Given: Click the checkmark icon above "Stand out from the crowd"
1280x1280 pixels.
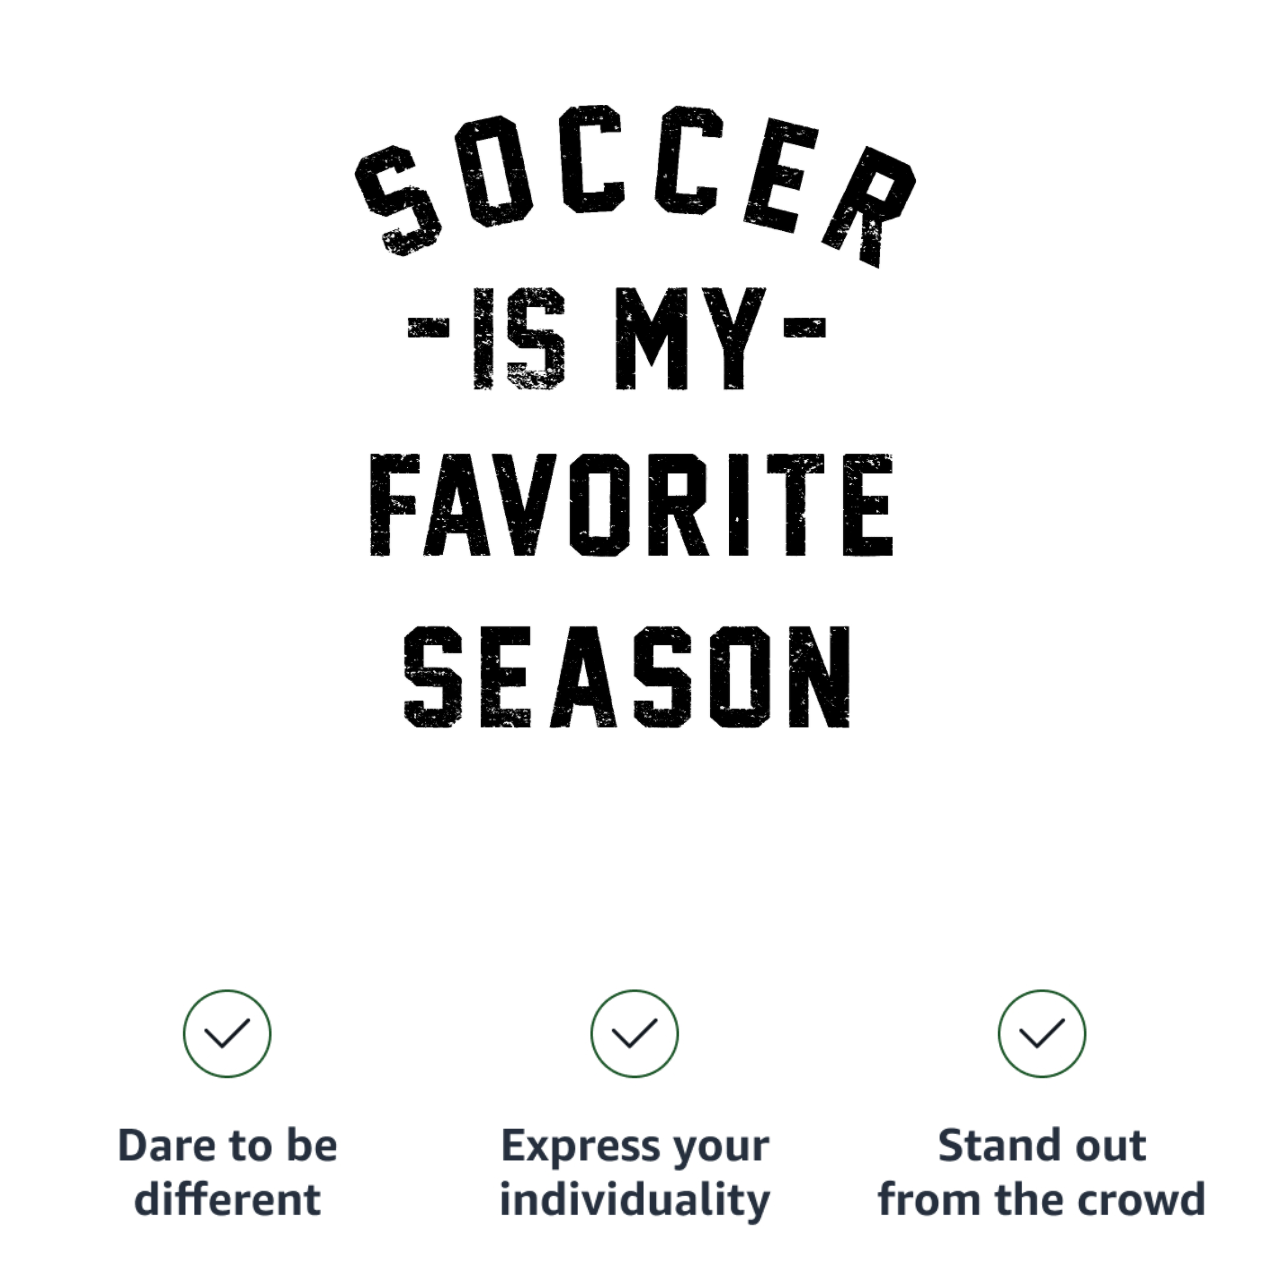Looking at the screenshot, I should pyautogui.click(x=1042, y=1033).
